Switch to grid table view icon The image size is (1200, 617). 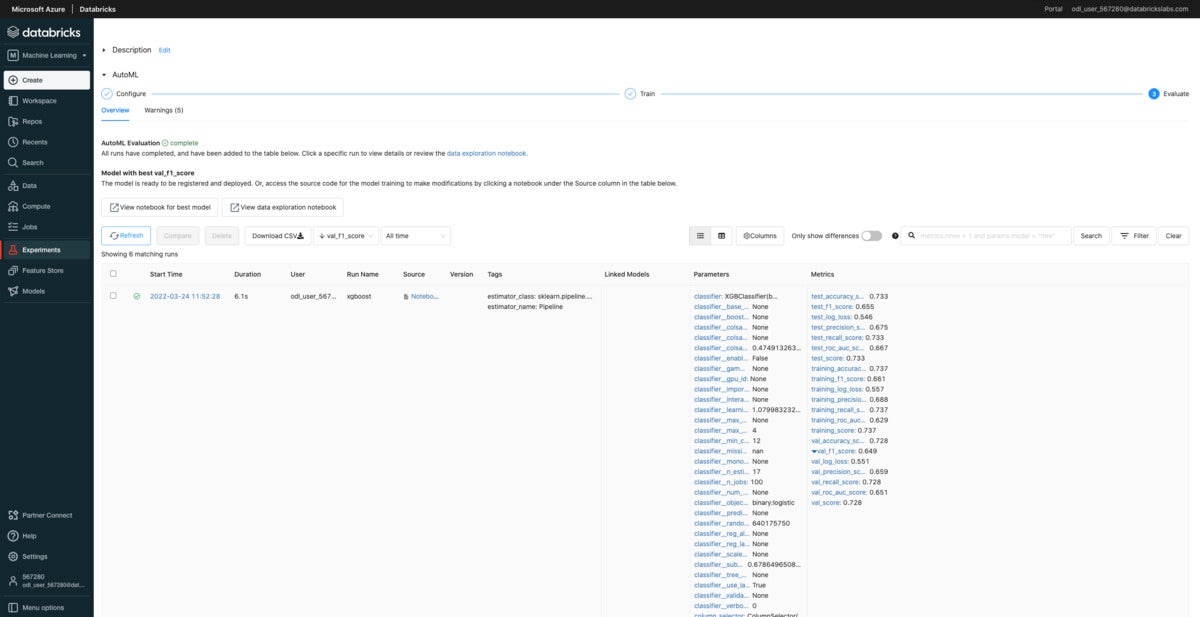pos(722,236)
